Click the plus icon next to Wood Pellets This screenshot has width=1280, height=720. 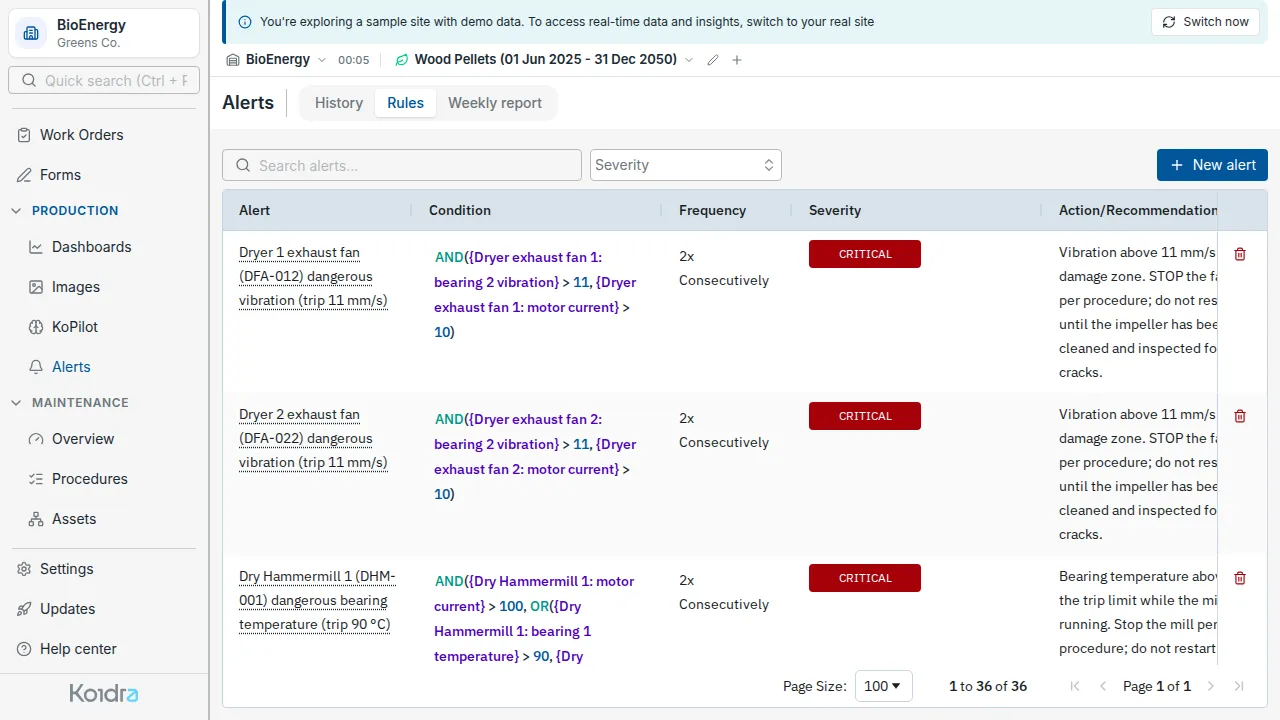(x=737, y=60)
